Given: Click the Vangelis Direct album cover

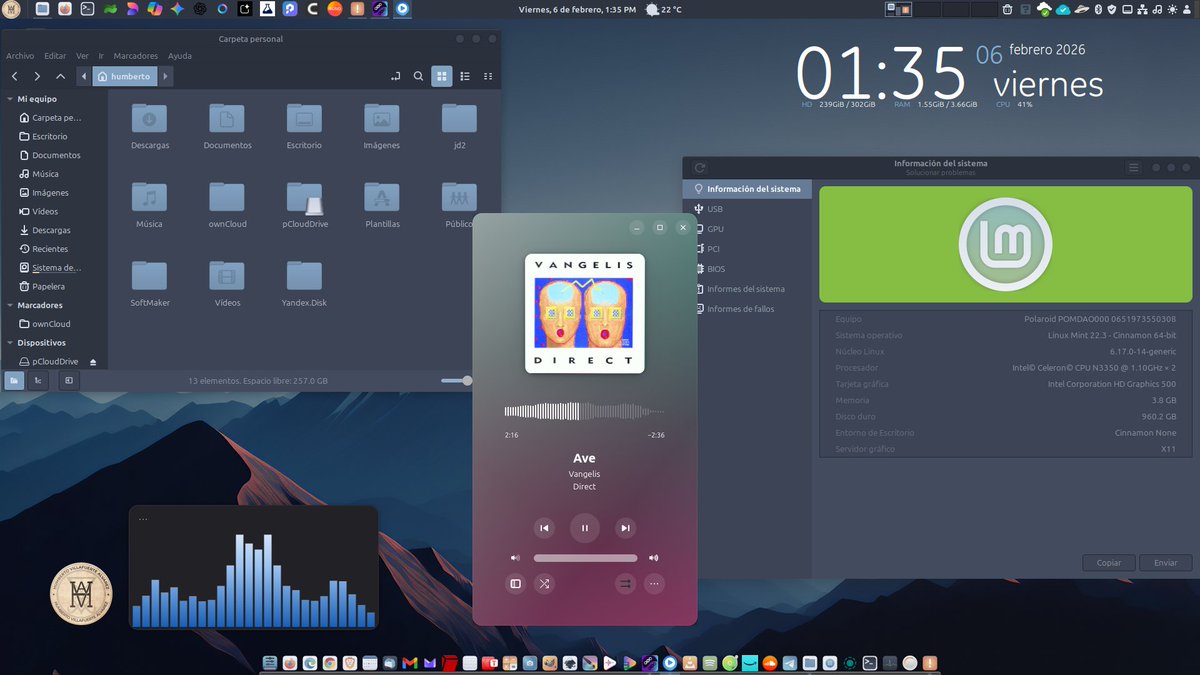Looking at the screenshot, I should (x=585, y=313).
